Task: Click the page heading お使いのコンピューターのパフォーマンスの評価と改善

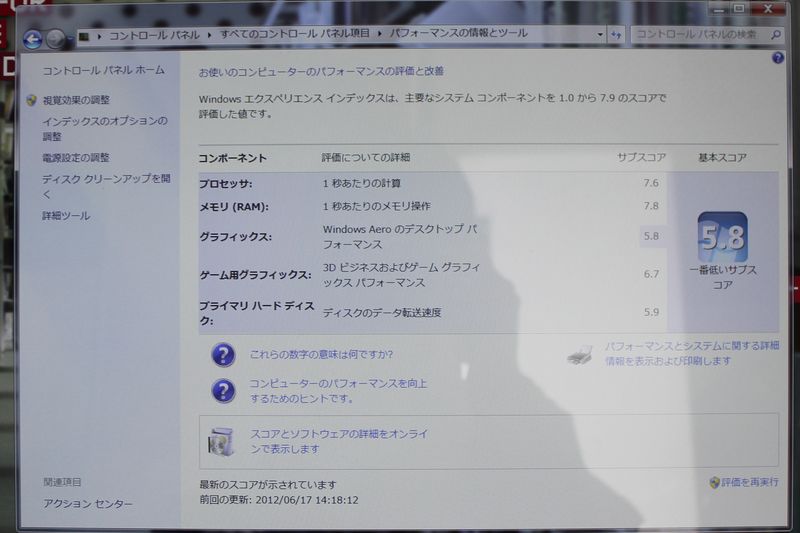Action: pos(321,72)
